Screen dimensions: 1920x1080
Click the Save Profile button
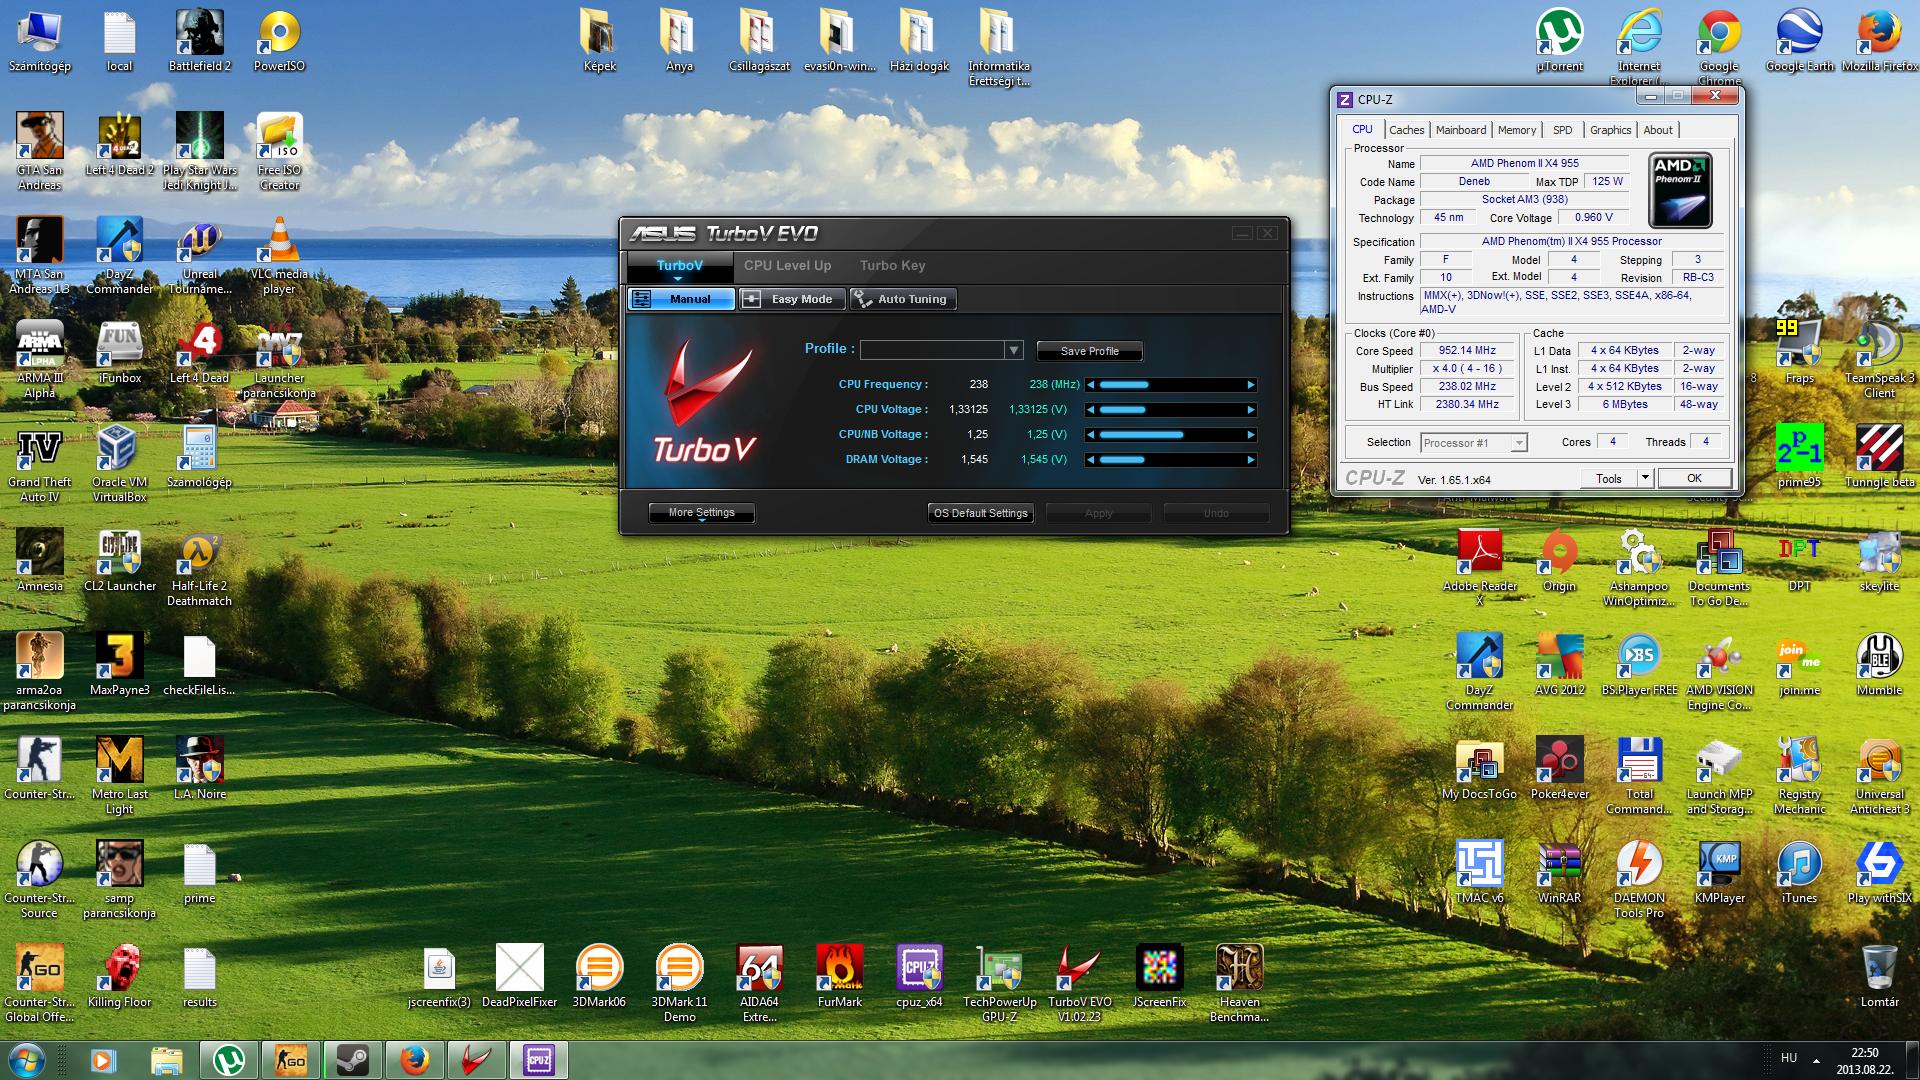point(1089,351)
